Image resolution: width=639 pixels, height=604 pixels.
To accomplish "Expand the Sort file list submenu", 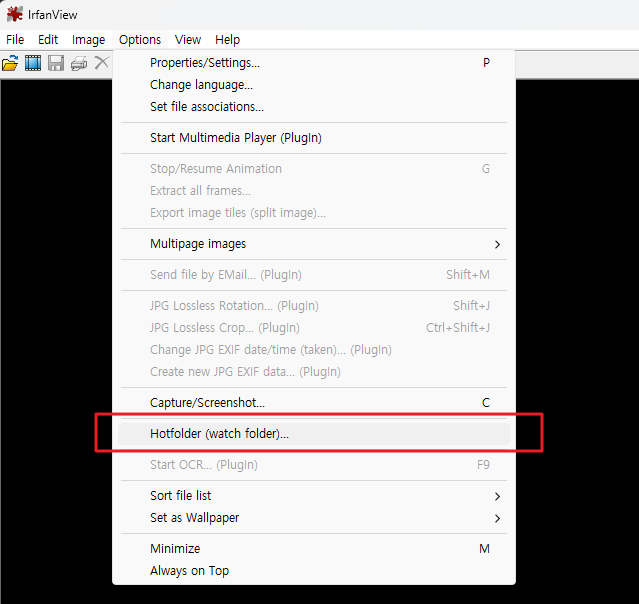I will click(x=314, y=496).
